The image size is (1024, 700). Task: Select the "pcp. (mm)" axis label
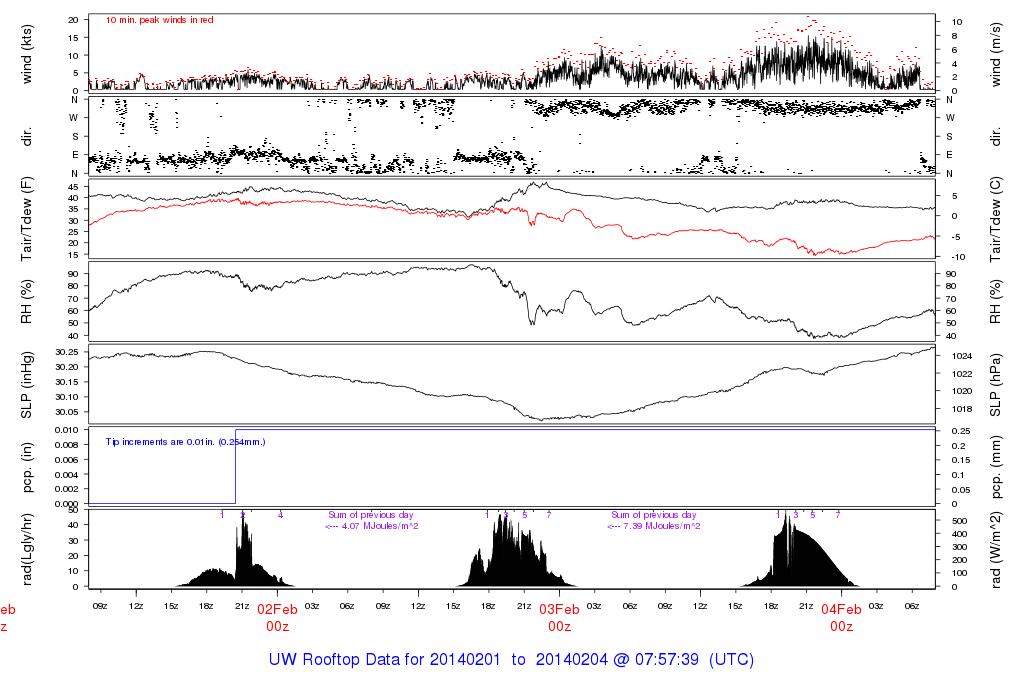pos(995,468)
